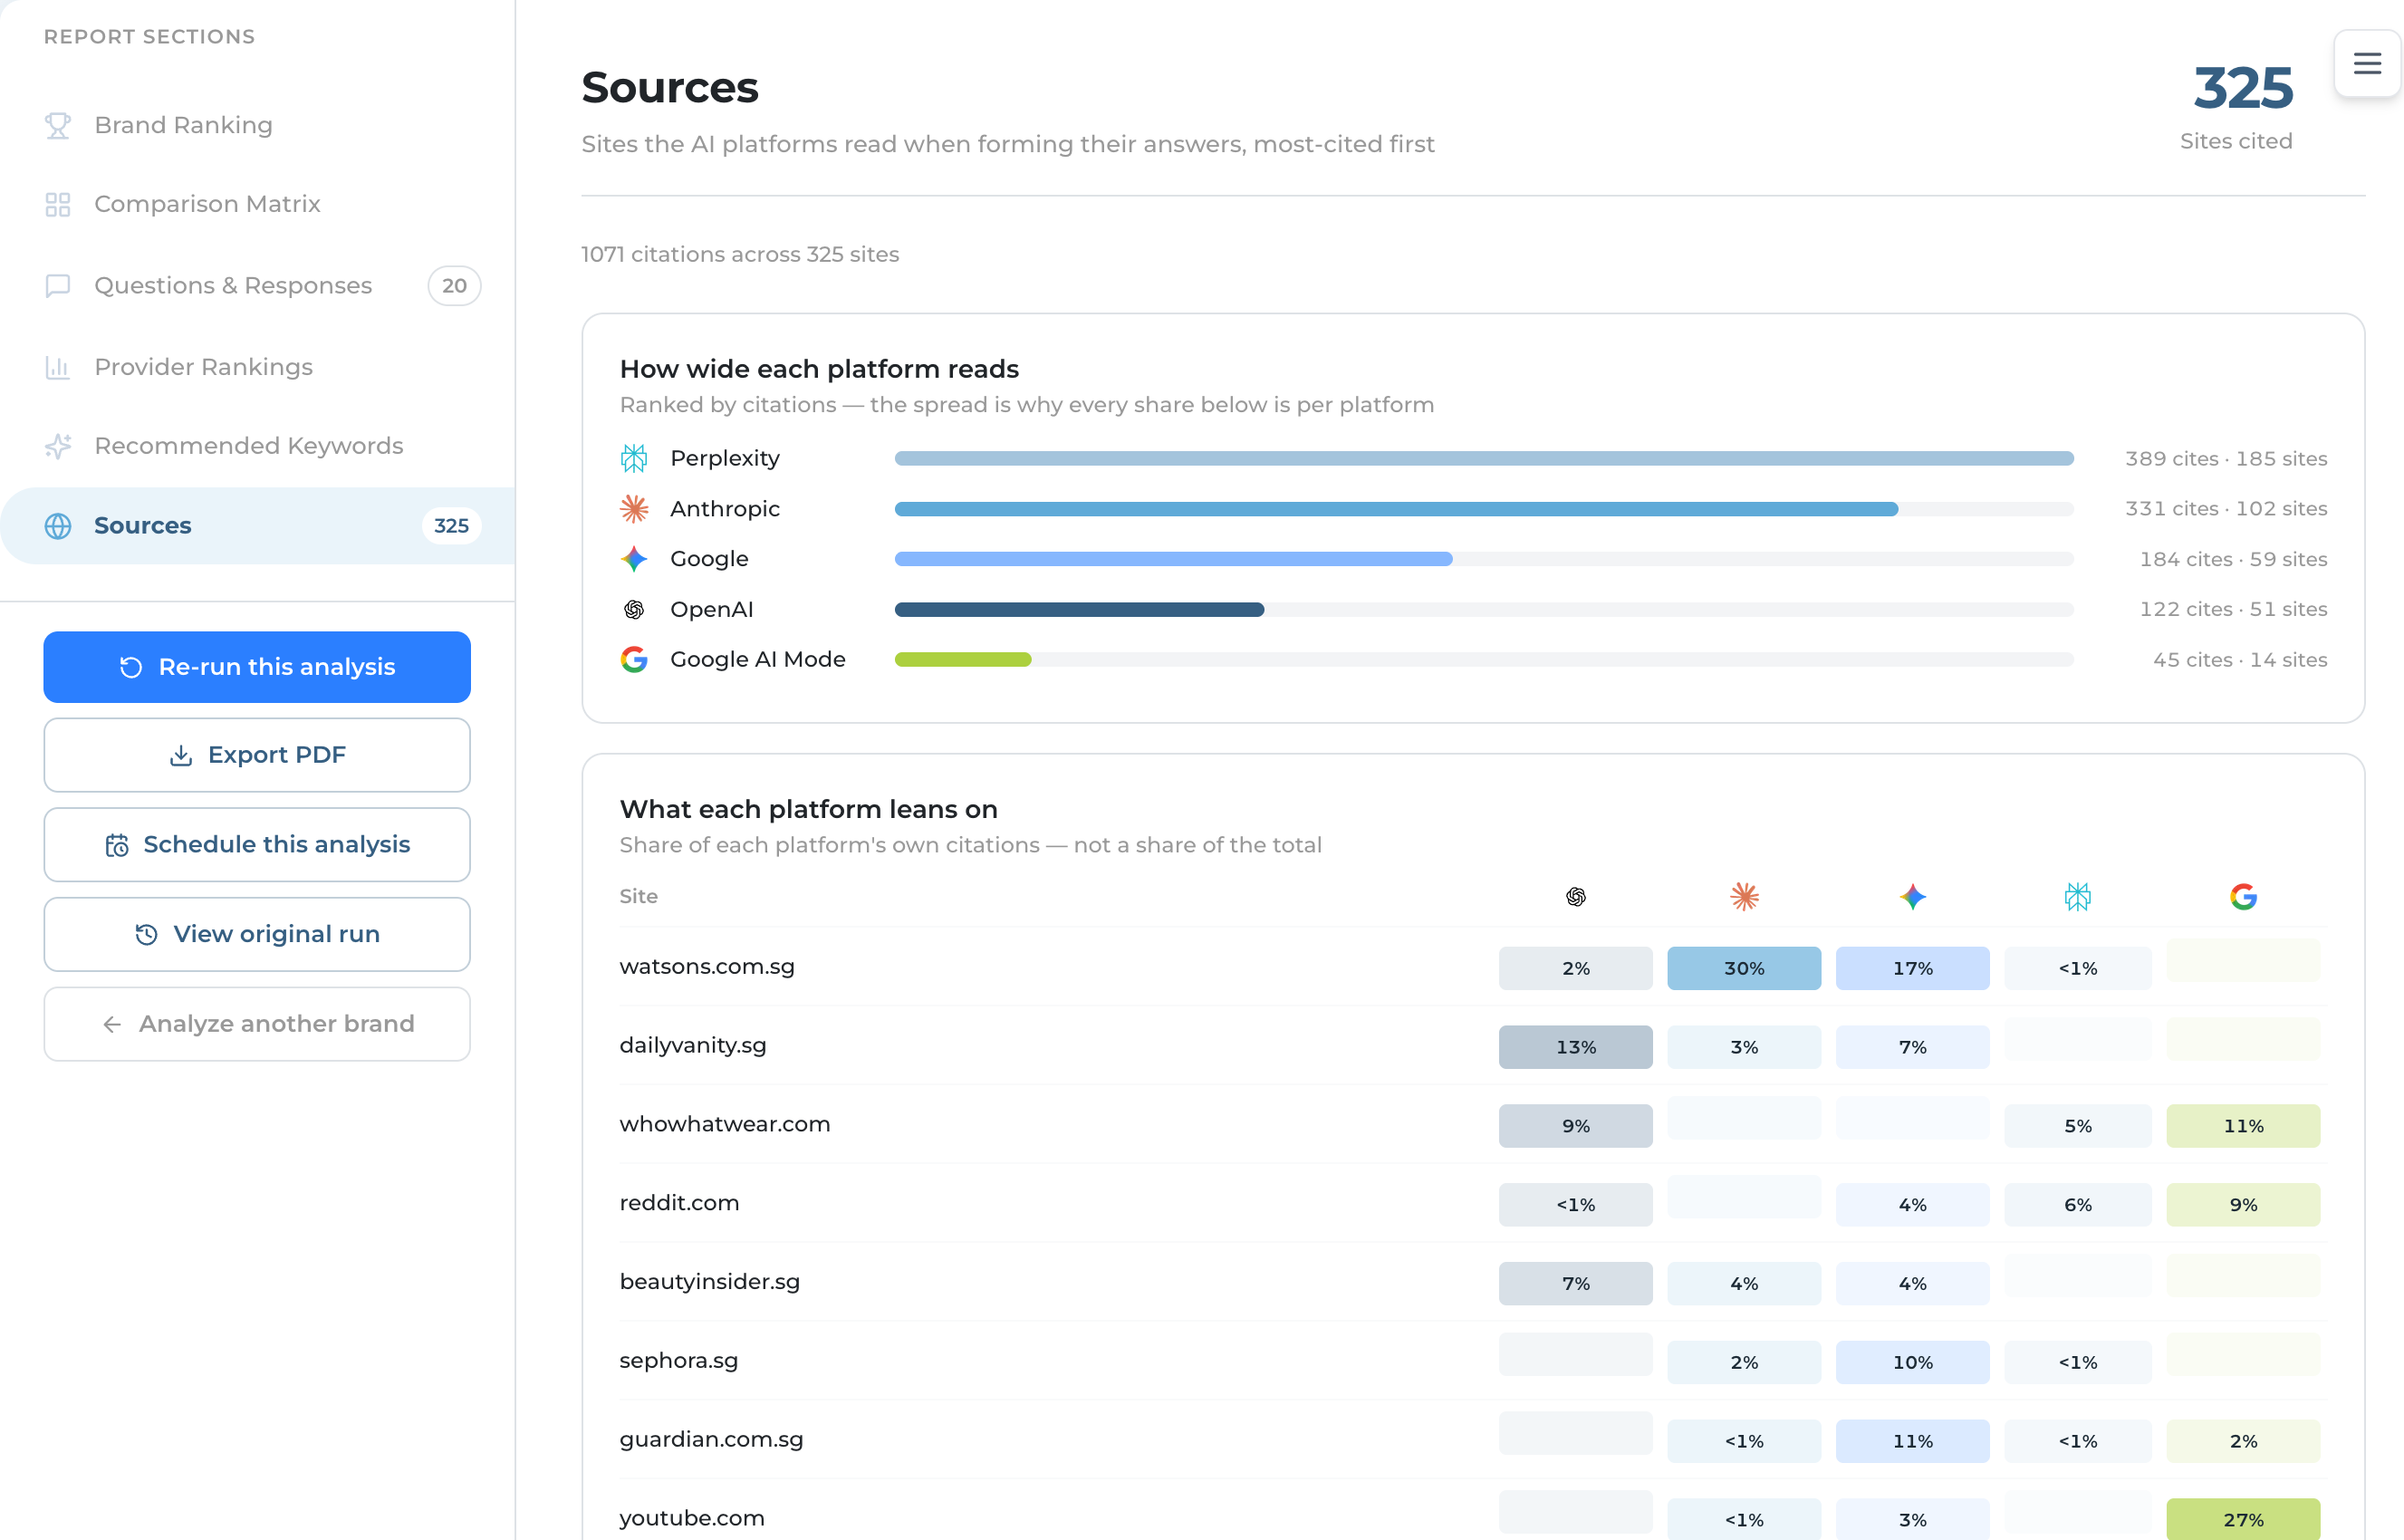The height and width of the screenshot is (1540, 2404).
Task: Click the Google AI Mode logo in list
Action: pyautogui.click(x=634, y=660)
